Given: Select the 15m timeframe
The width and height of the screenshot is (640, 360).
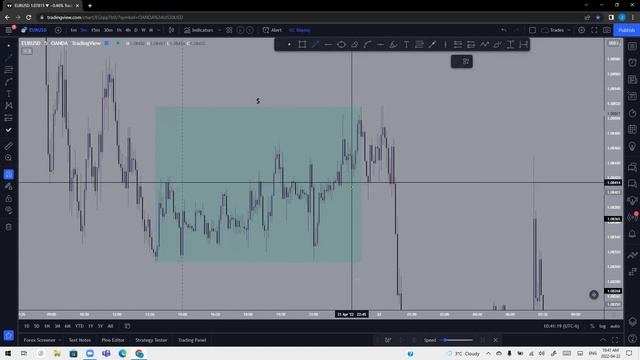Looking at the screenshot, I should pos(95,30).
